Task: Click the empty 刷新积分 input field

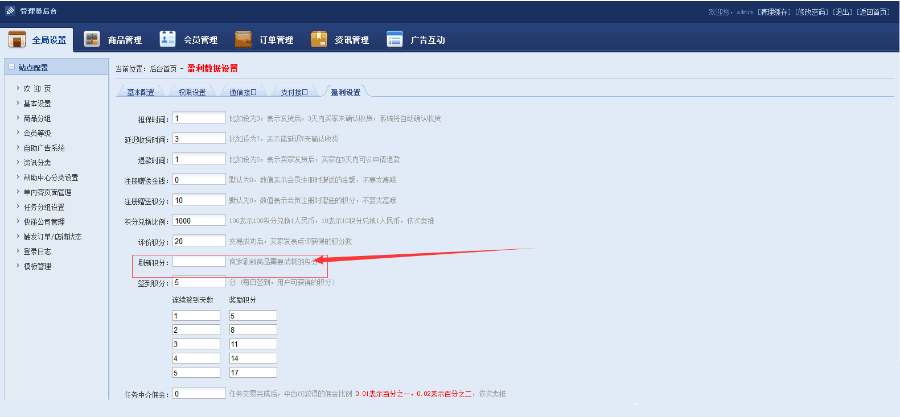Action: click(x=199, y=261)
